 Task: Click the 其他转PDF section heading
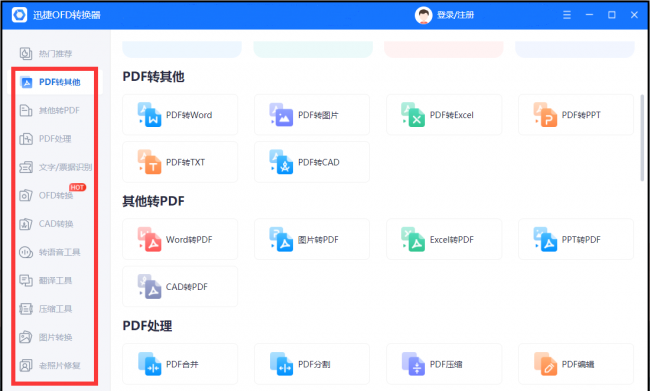point(153,201)
